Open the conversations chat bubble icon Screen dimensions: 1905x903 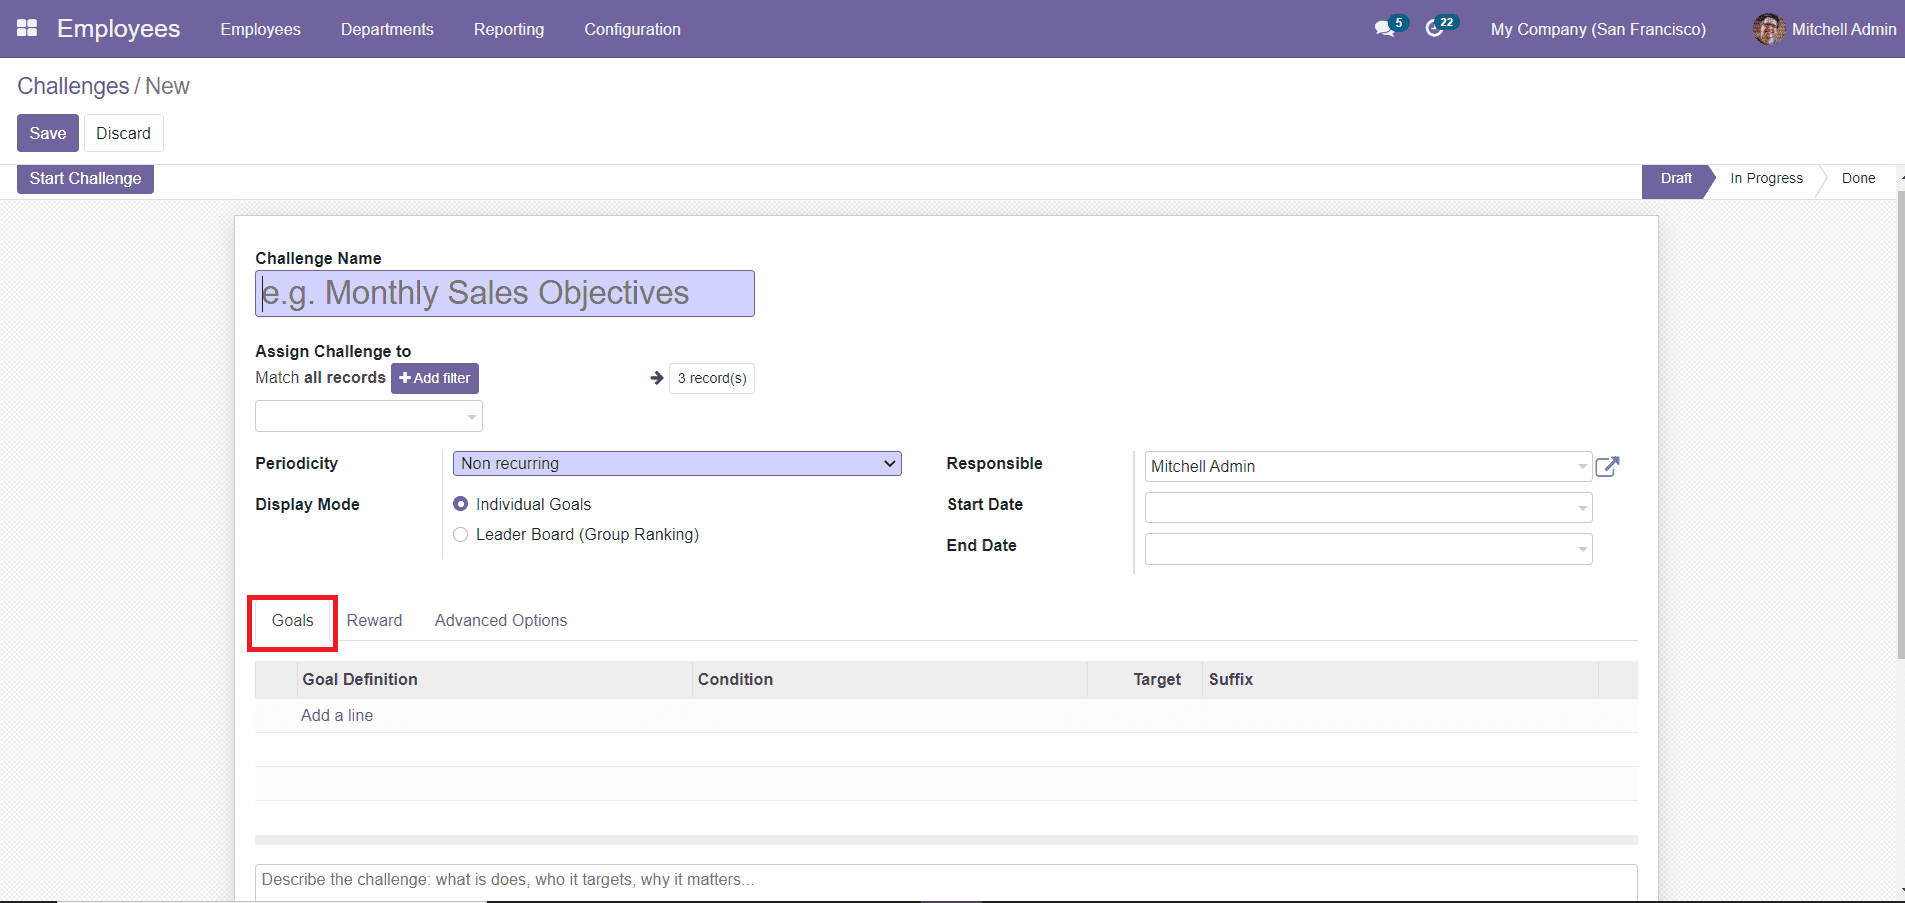[x=1385, y=29]
